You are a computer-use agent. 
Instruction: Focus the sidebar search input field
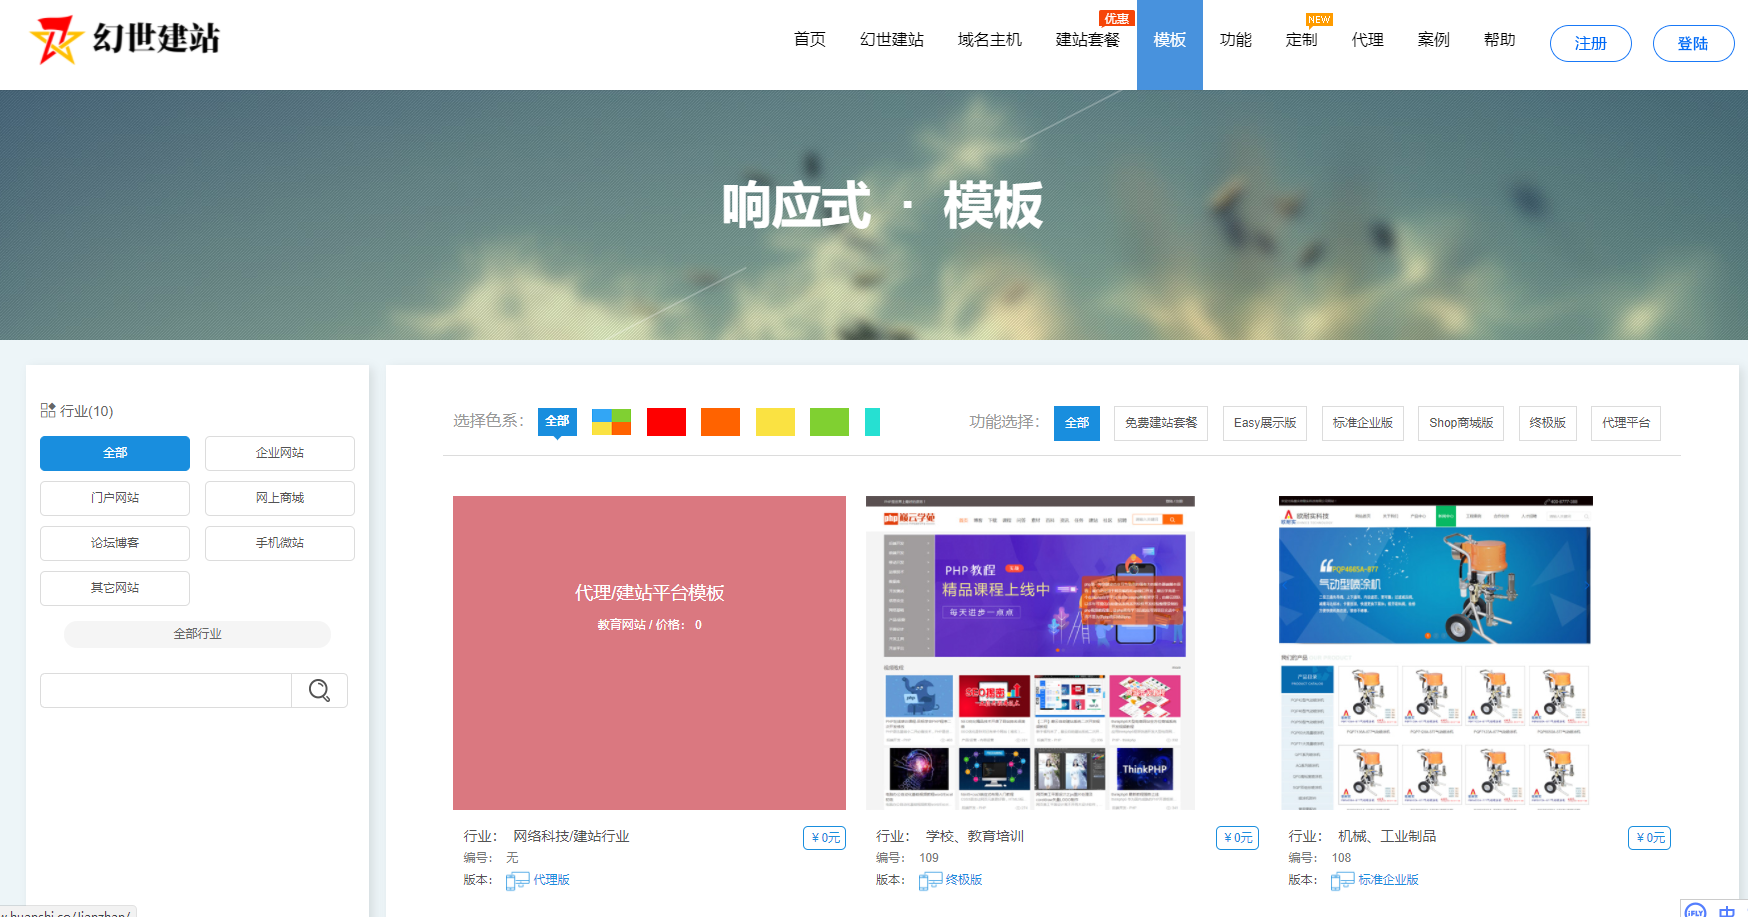click(166, 691)
